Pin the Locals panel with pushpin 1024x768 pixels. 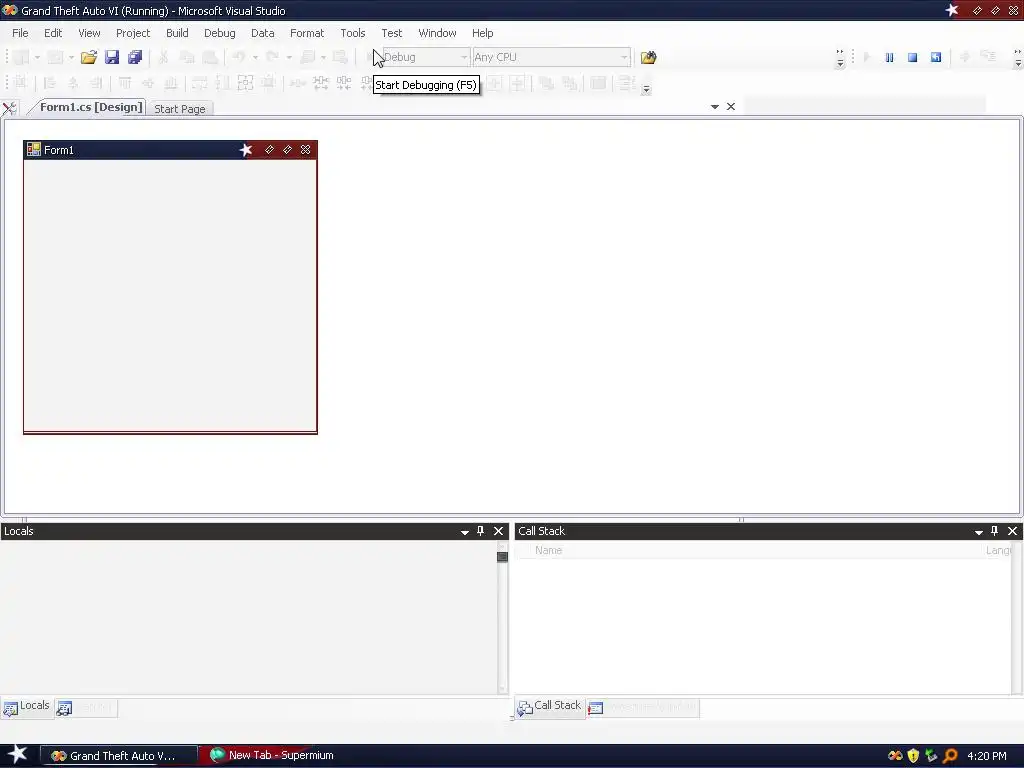click(x=481, y=531)
